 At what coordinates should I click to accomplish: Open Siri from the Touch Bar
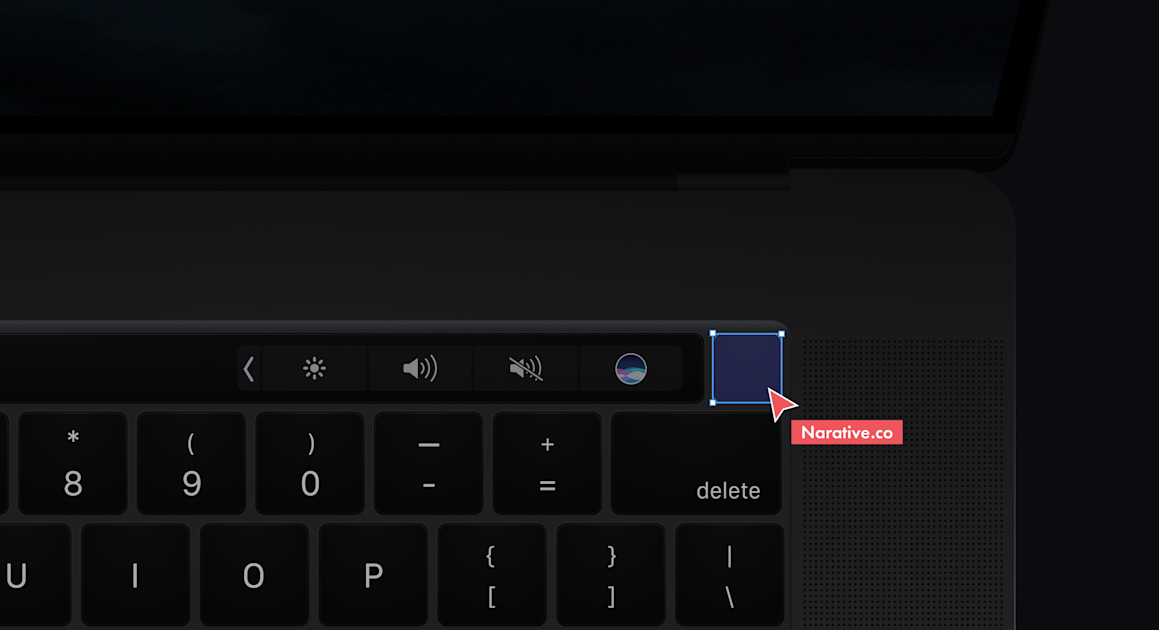(x=631, y=368)
